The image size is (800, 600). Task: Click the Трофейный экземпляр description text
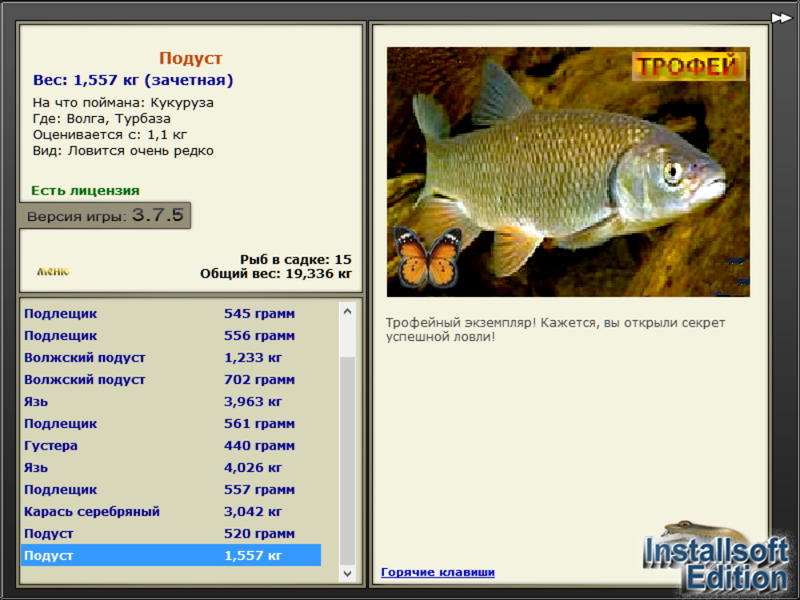click(x=555, y=330)
